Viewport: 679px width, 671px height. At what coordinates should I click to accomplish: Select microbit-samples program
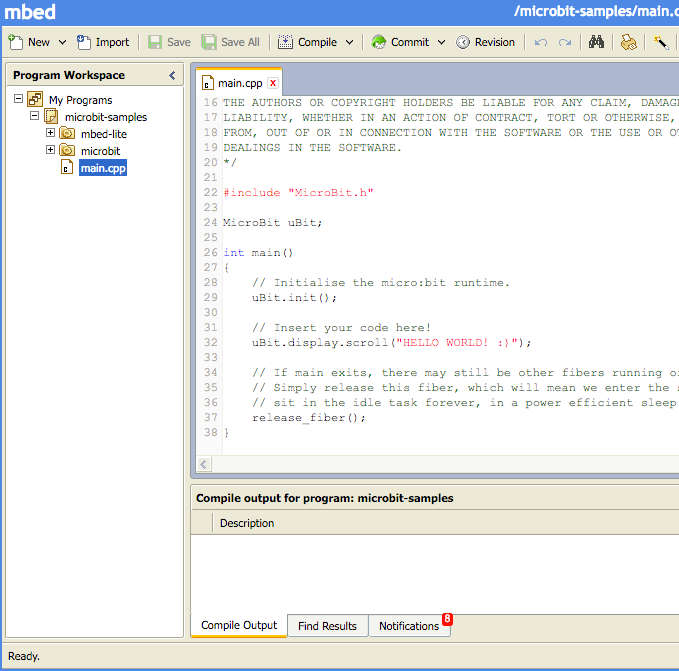pos(106,117)
